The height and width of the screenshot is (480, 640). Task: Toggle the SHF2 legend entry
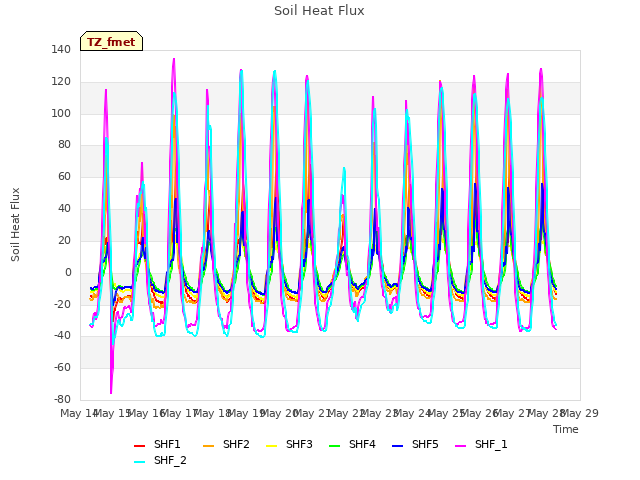(x=226, y=444)
